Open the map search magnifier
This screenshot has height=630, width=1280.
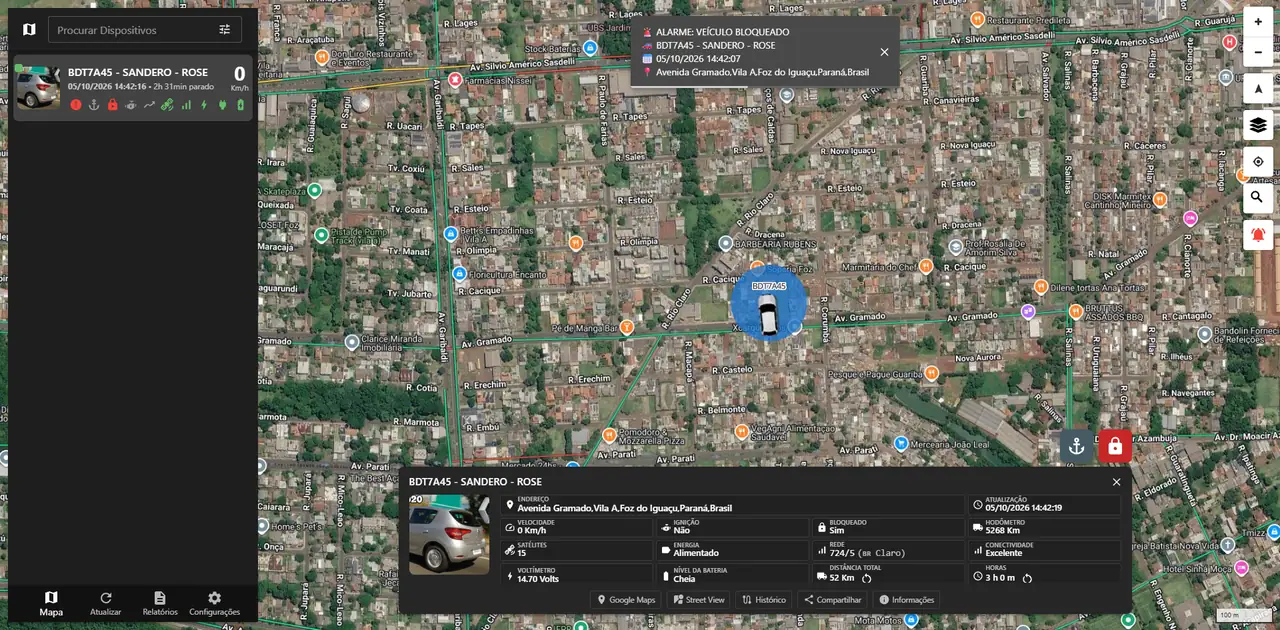1258,198
